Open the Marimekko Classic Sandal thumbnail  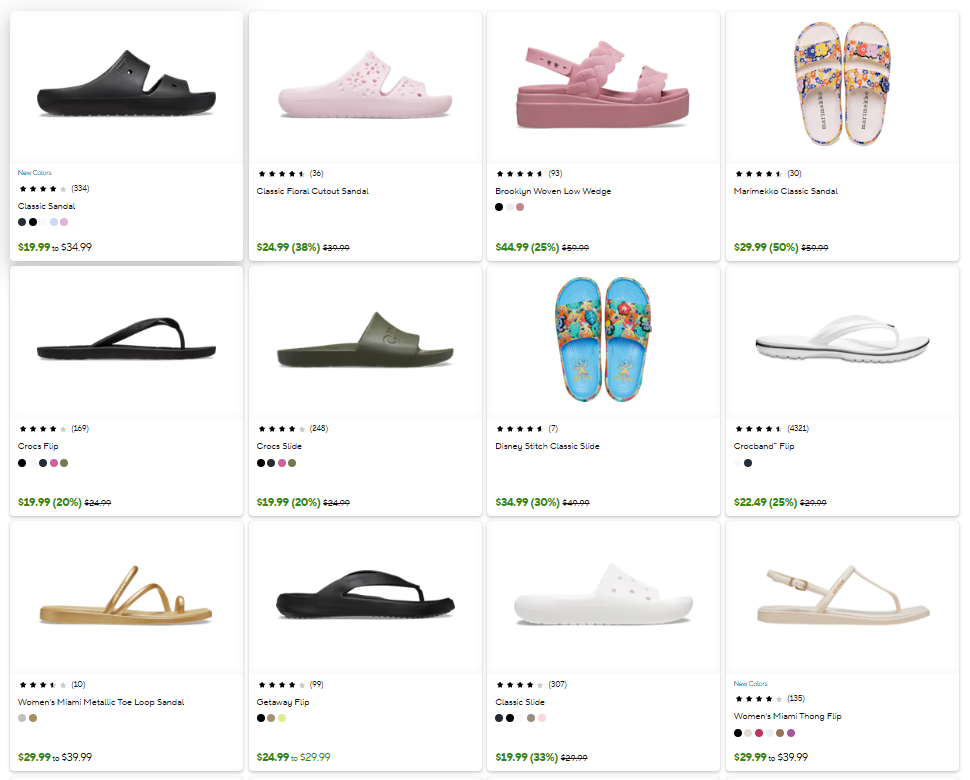click(842, 85)
